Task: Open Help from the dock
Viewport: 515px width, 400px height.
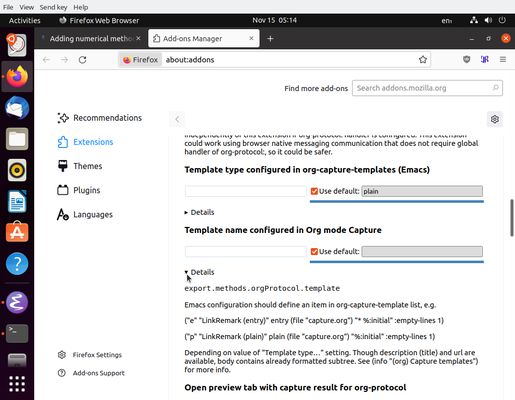Action: (x=17, y=264)
